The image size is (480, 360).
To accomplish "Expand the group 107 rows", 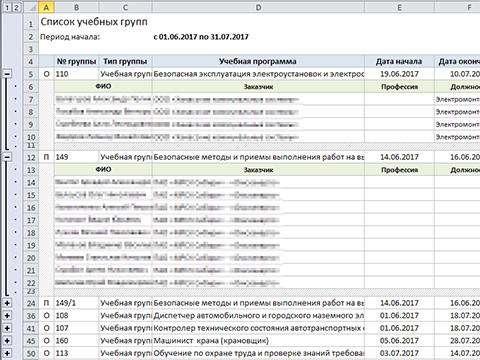I will 7,328.
